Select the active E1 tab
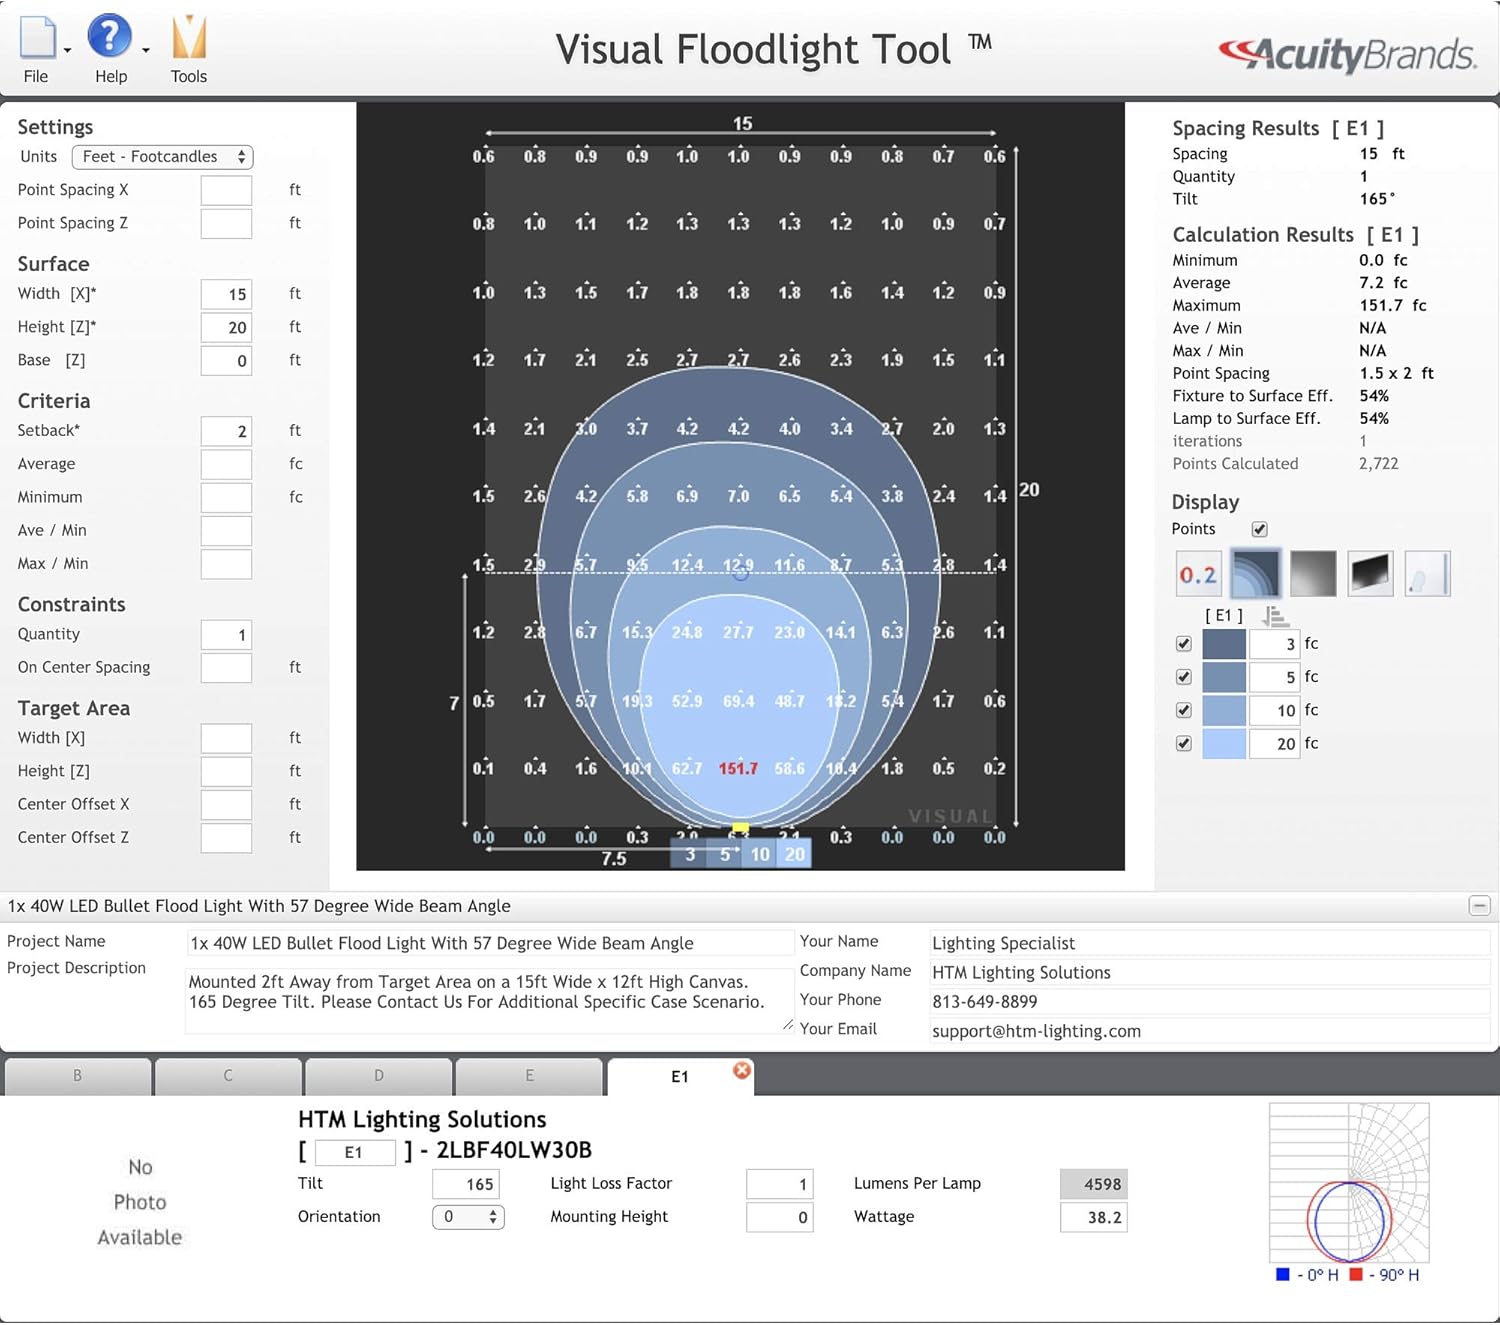The image size is (1500, 1325). pos(679,1077)
